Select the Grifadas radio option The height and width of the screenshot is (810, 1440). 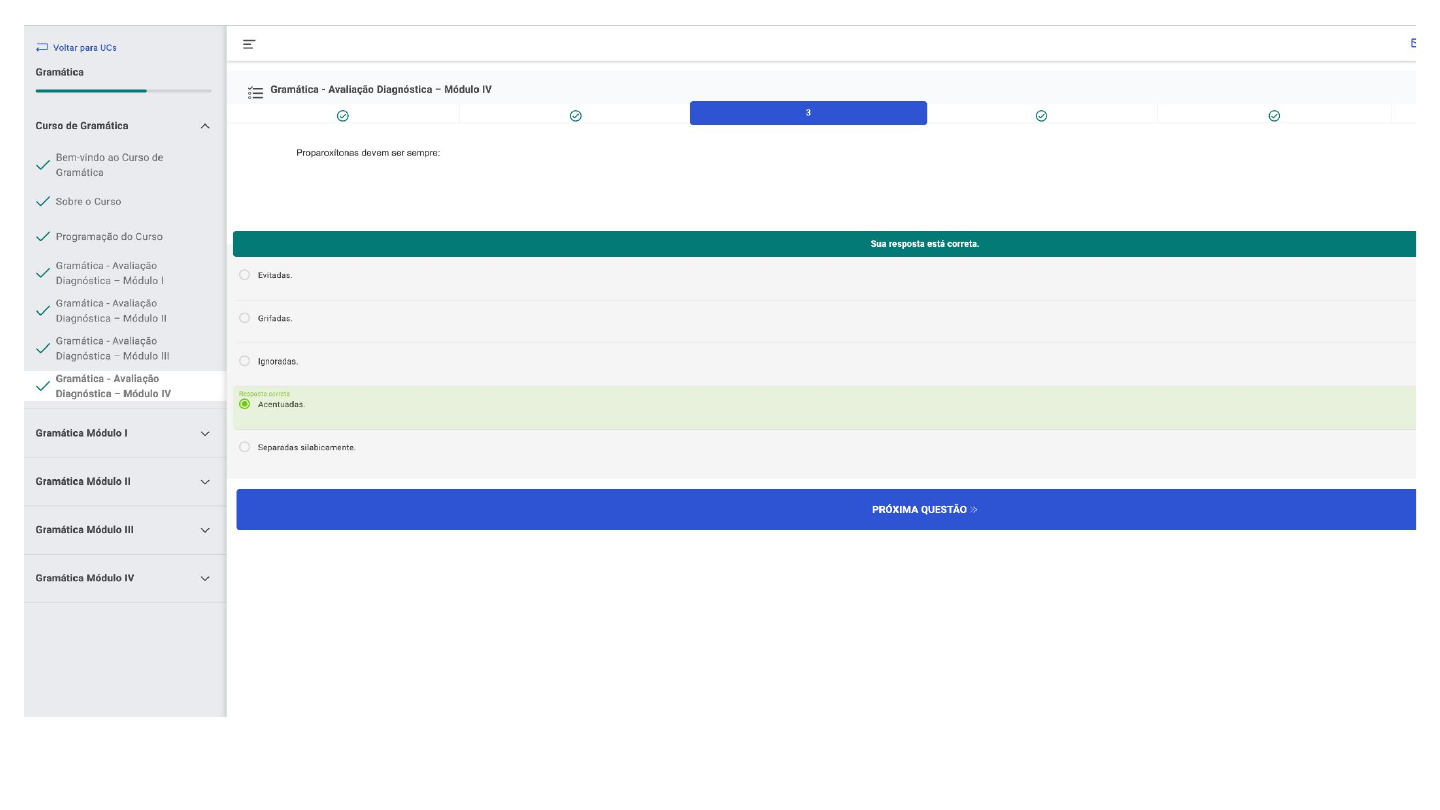(x=245, y=318)
